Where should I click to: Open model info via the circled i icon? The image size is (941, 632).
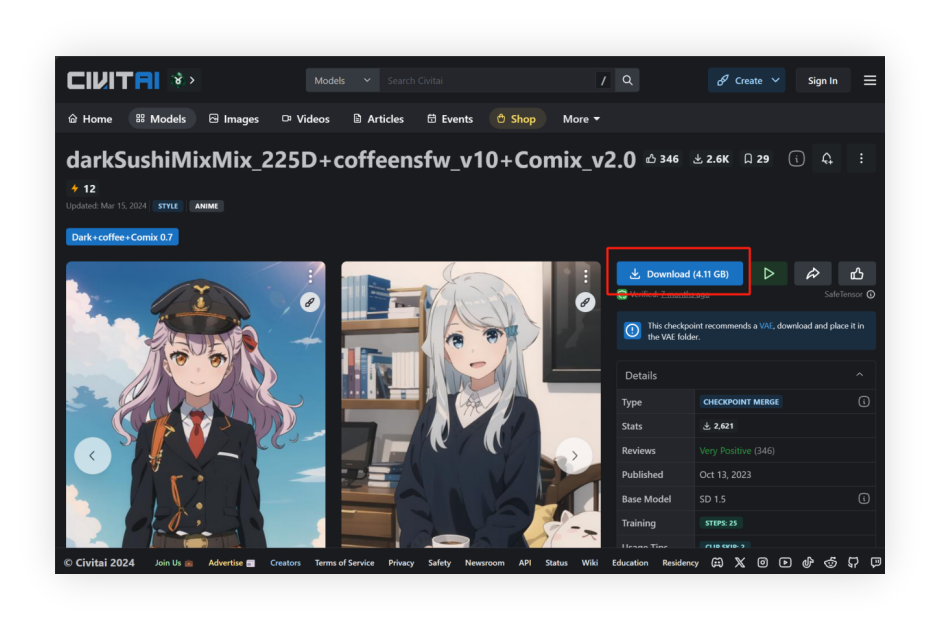coord(797,158)
